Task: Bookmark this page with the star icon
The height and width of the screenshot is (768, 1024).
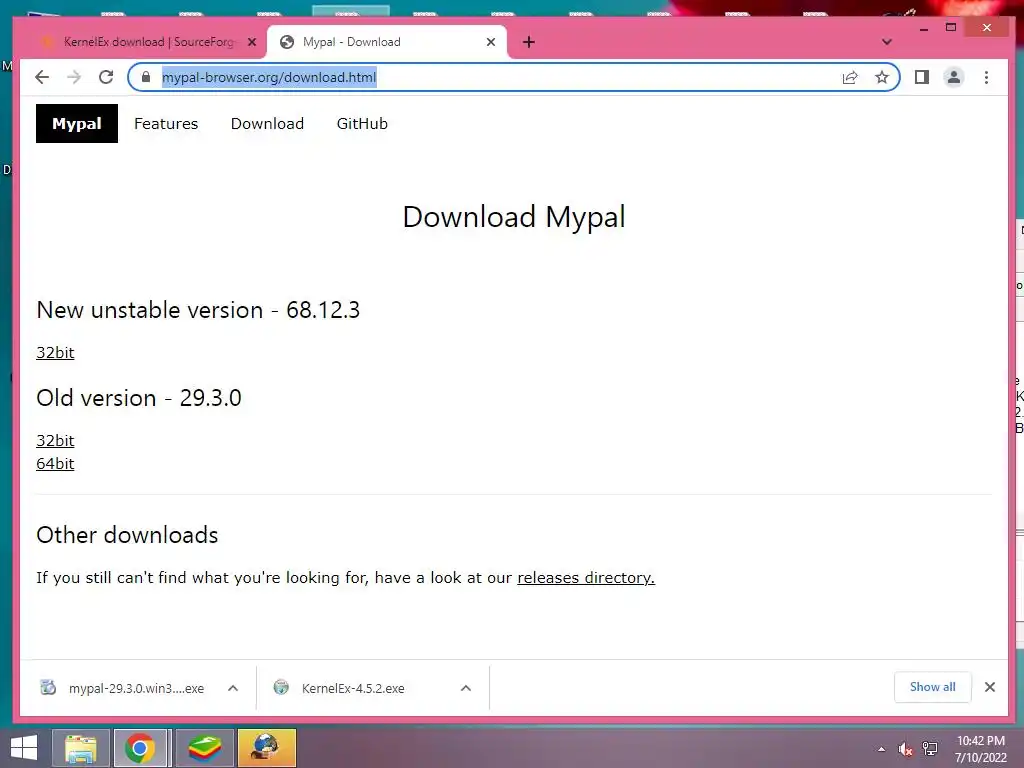Action: 882,78
